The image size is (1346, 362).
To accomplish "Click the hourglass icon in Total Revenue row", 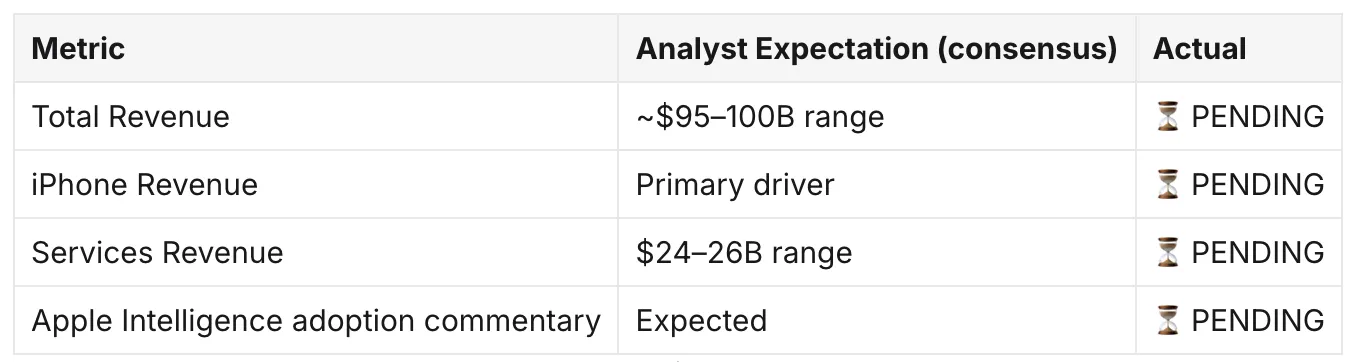I will click(1167, 117).
